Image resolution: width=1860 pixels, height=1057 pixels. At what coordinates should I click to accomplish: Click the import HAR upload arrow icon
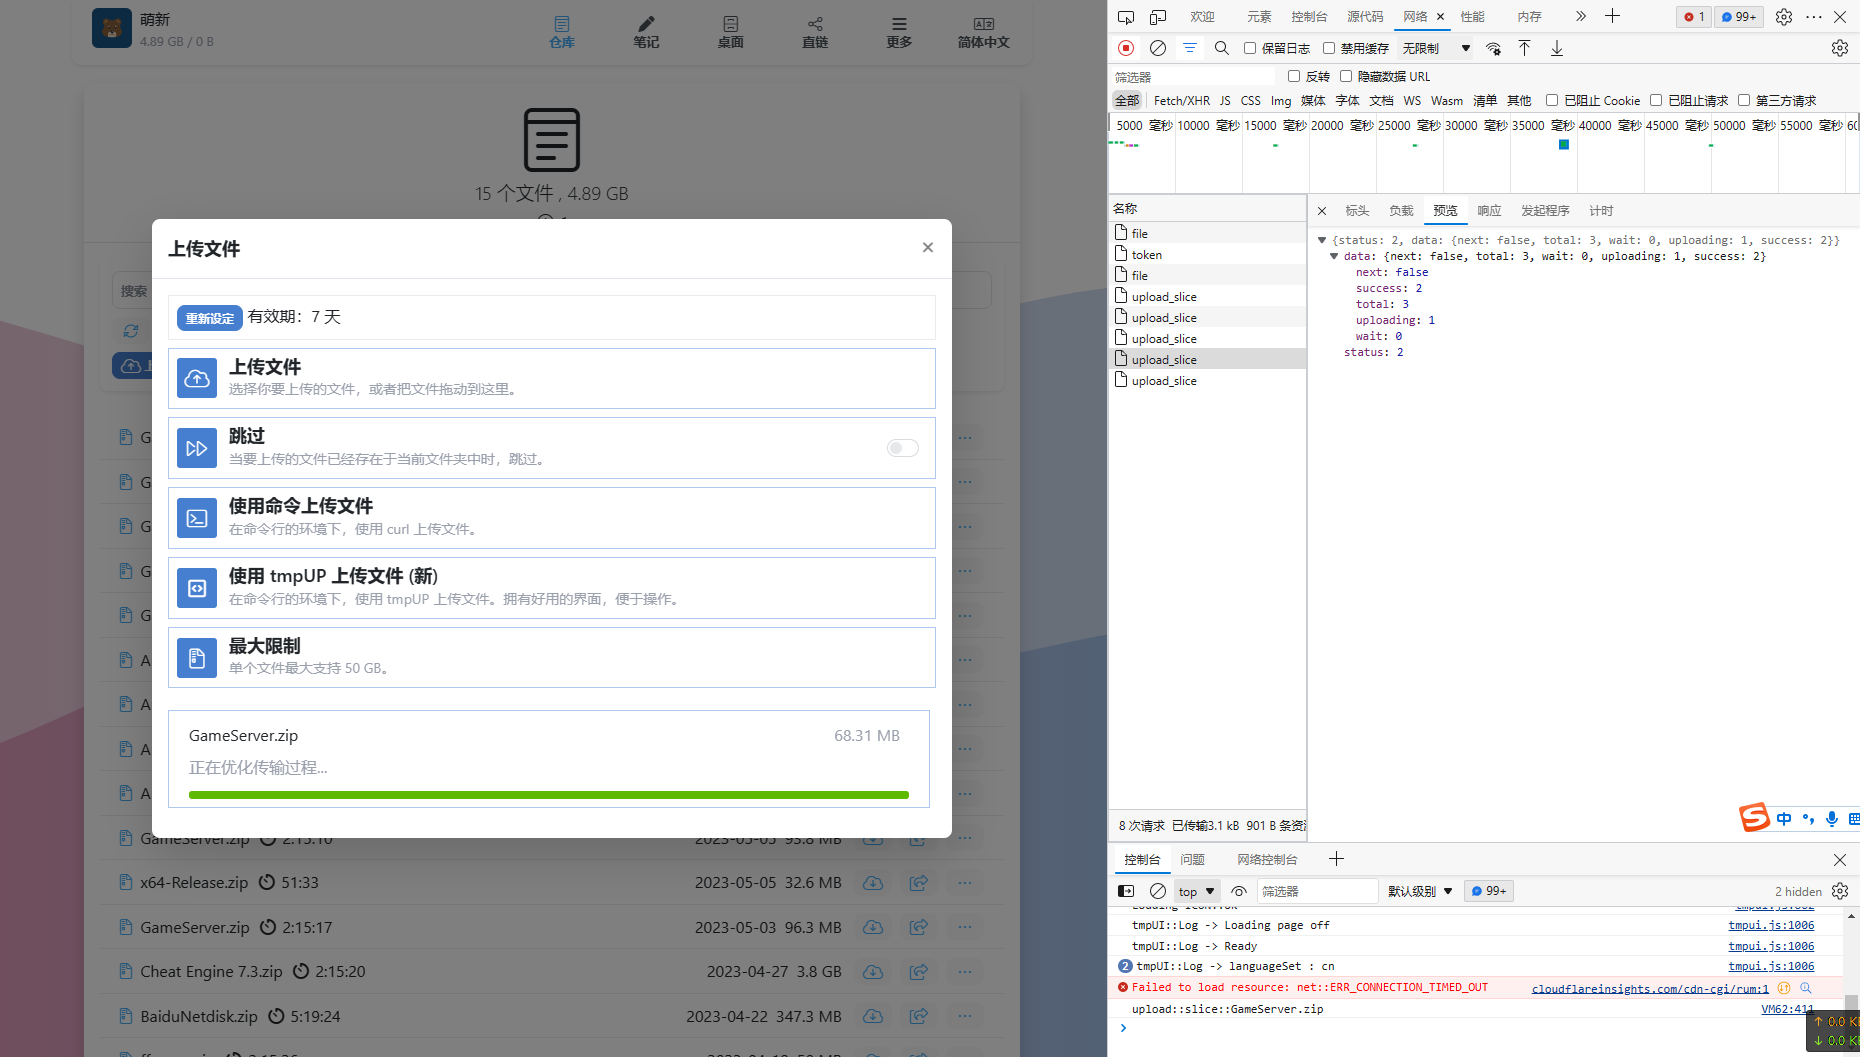click(x=1525, y=48)
